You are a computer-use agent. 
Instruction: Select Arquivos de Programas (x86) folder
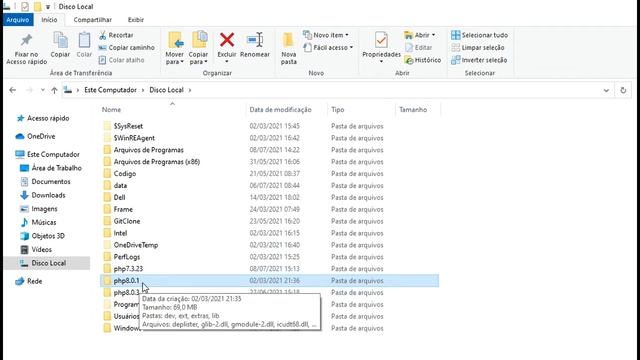pyautogui.click(x=157, y=162)
